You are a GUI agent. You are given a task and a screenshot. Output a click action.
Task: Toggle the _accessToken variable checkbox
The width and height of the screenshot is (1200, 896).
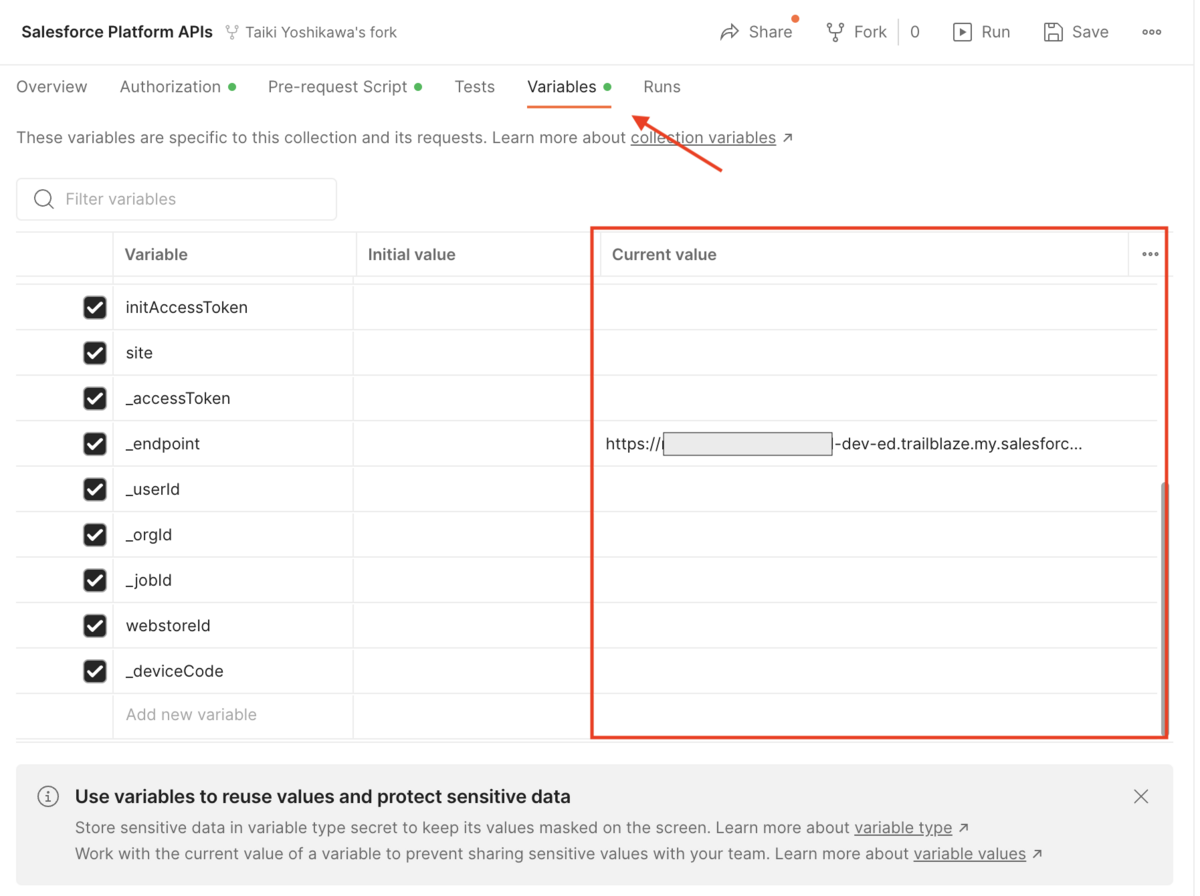(x=95, y=398)
